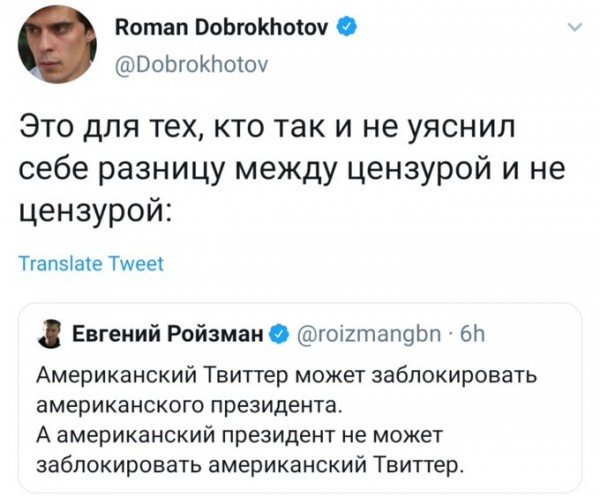
Task: Open Roman Dobrokhotov's profile picture
Action: (x=57, y=44)
